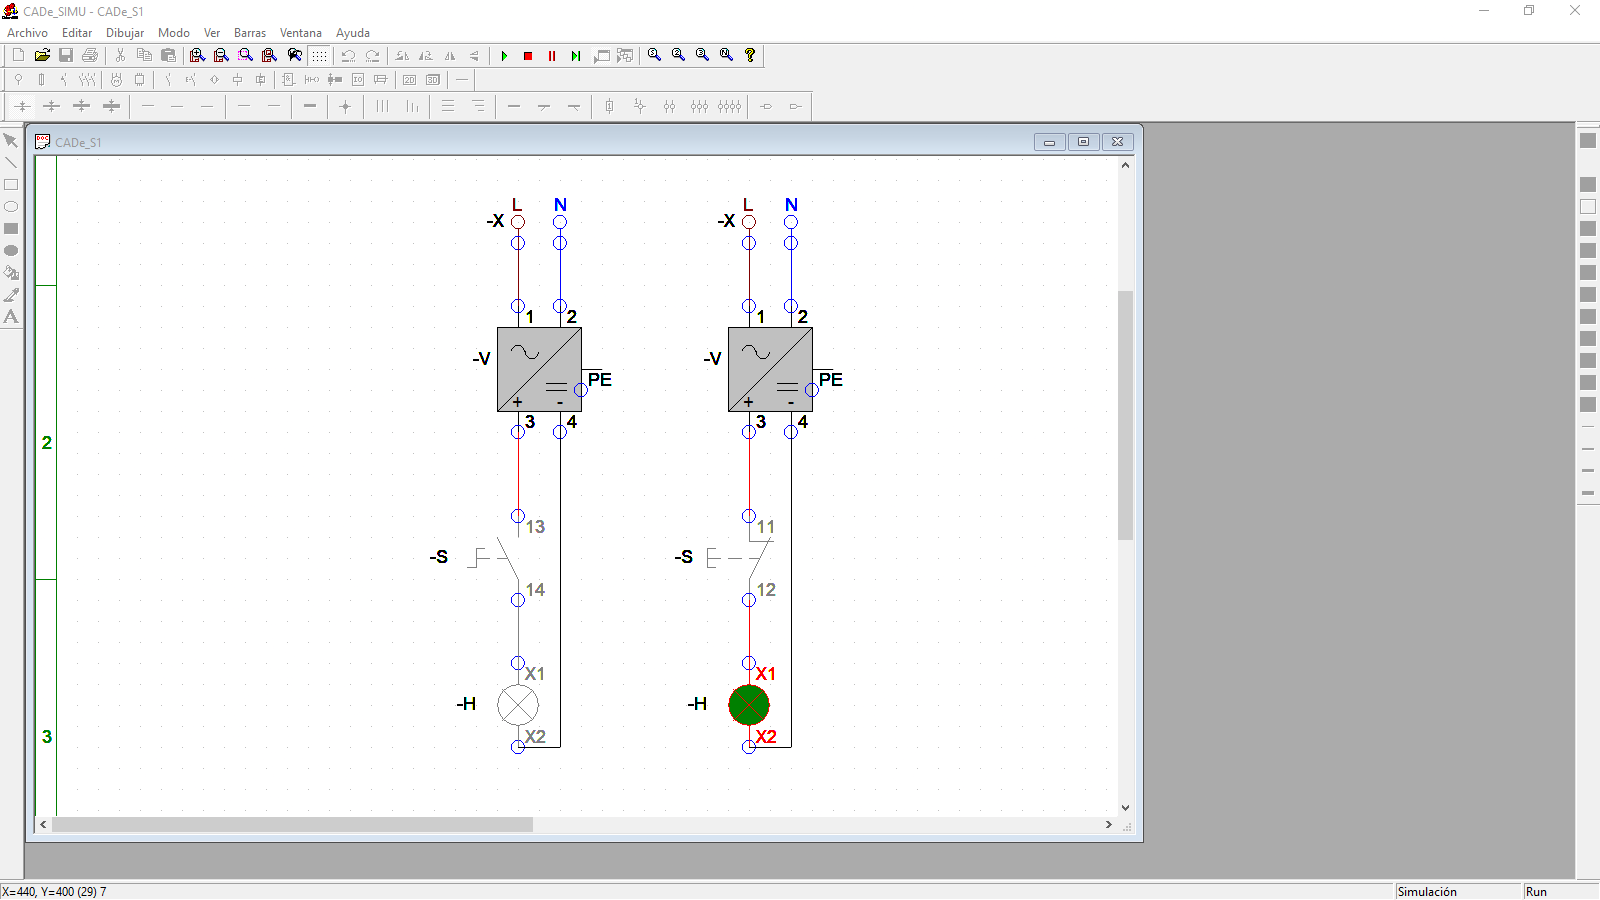Pick the paint bucket fill tool

11,272
